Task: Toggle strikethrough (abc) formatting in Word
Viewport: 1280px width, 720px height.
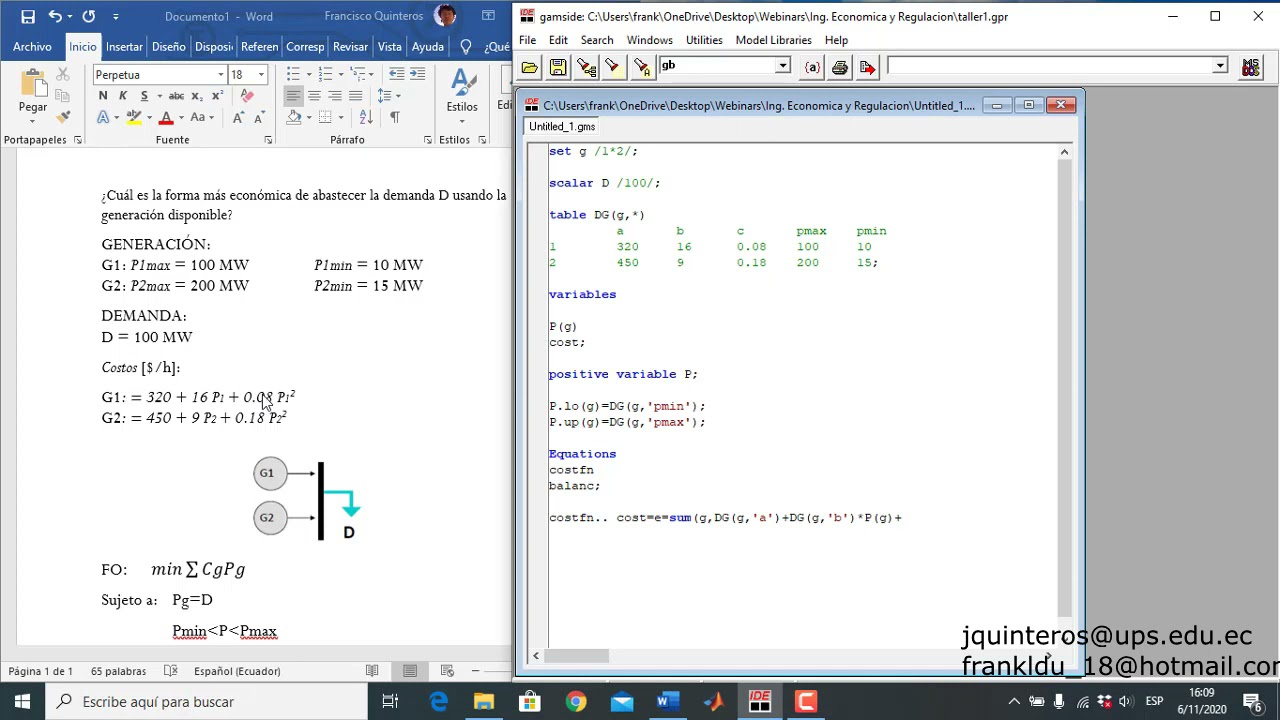Action: (x=176, y=96)
